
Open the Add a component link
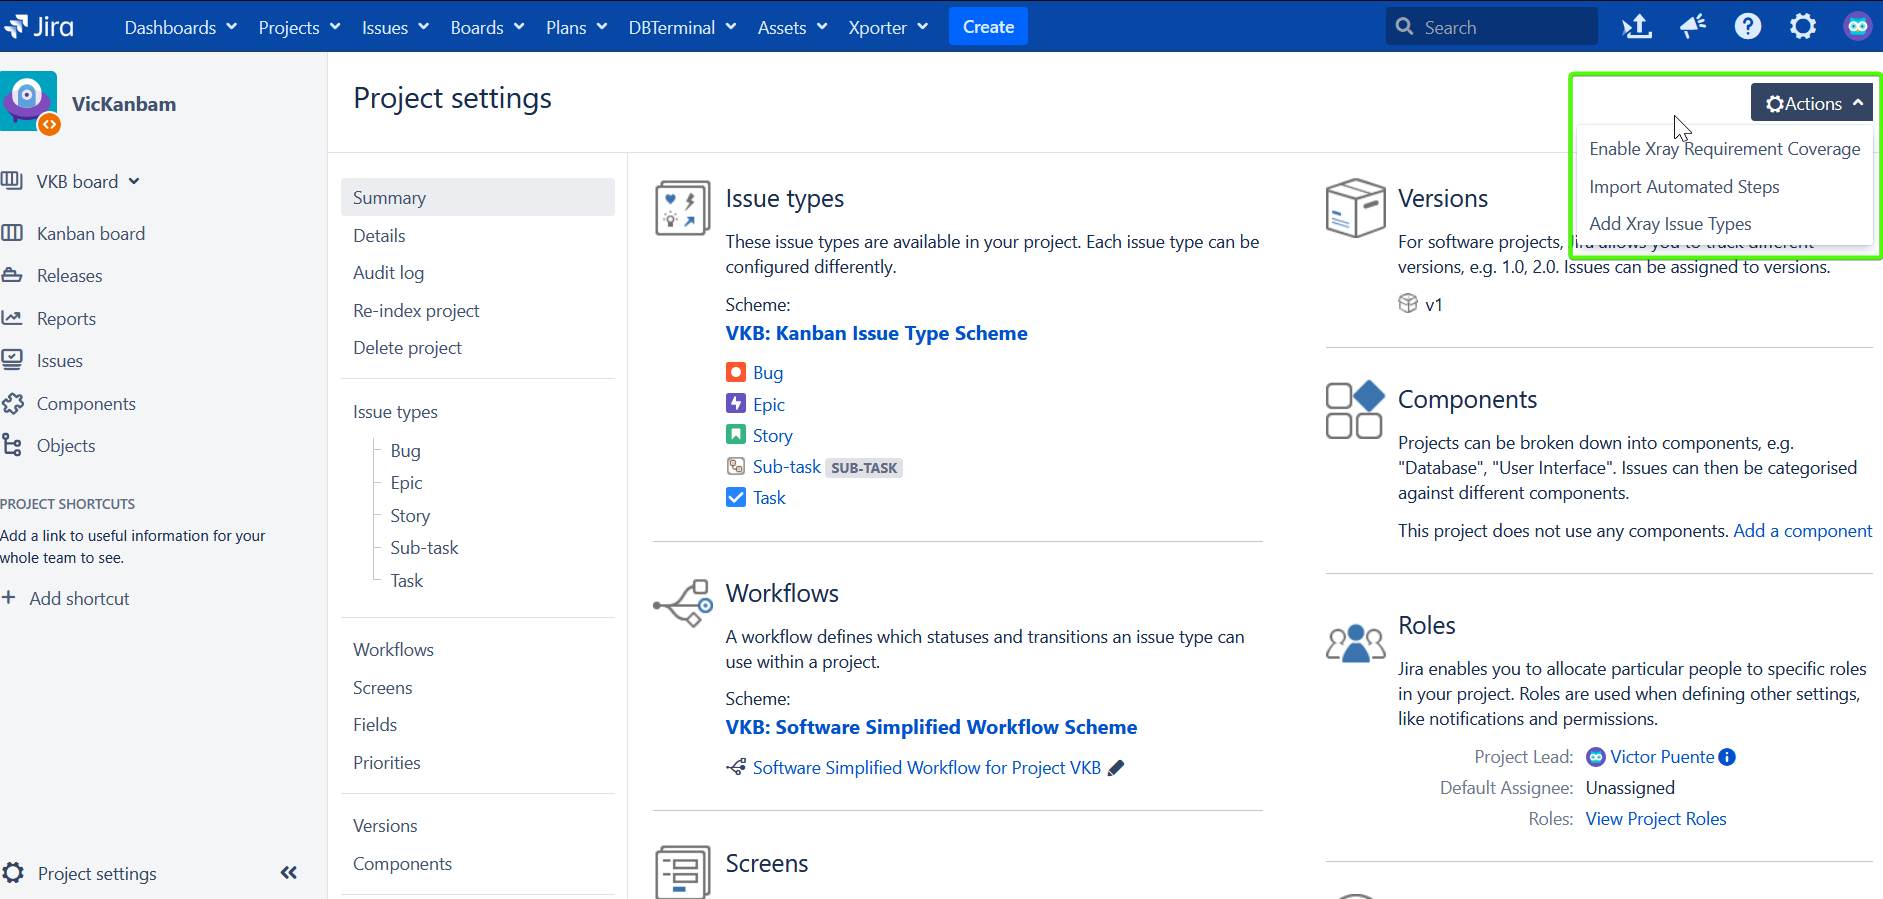(x=1802, y=531)
